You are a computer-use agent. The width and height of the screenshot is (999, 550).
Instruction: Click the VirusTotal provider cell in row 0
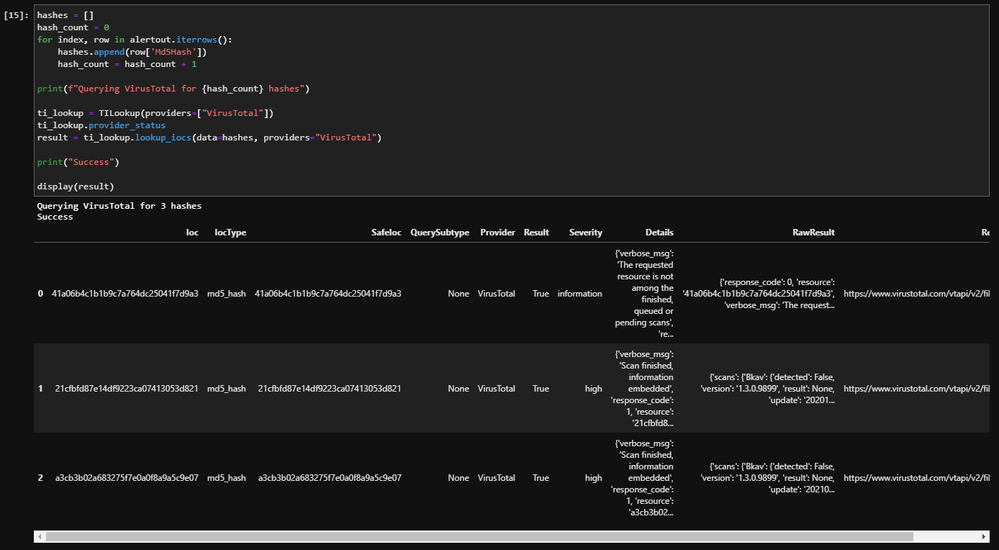click(x=496, y=294)
